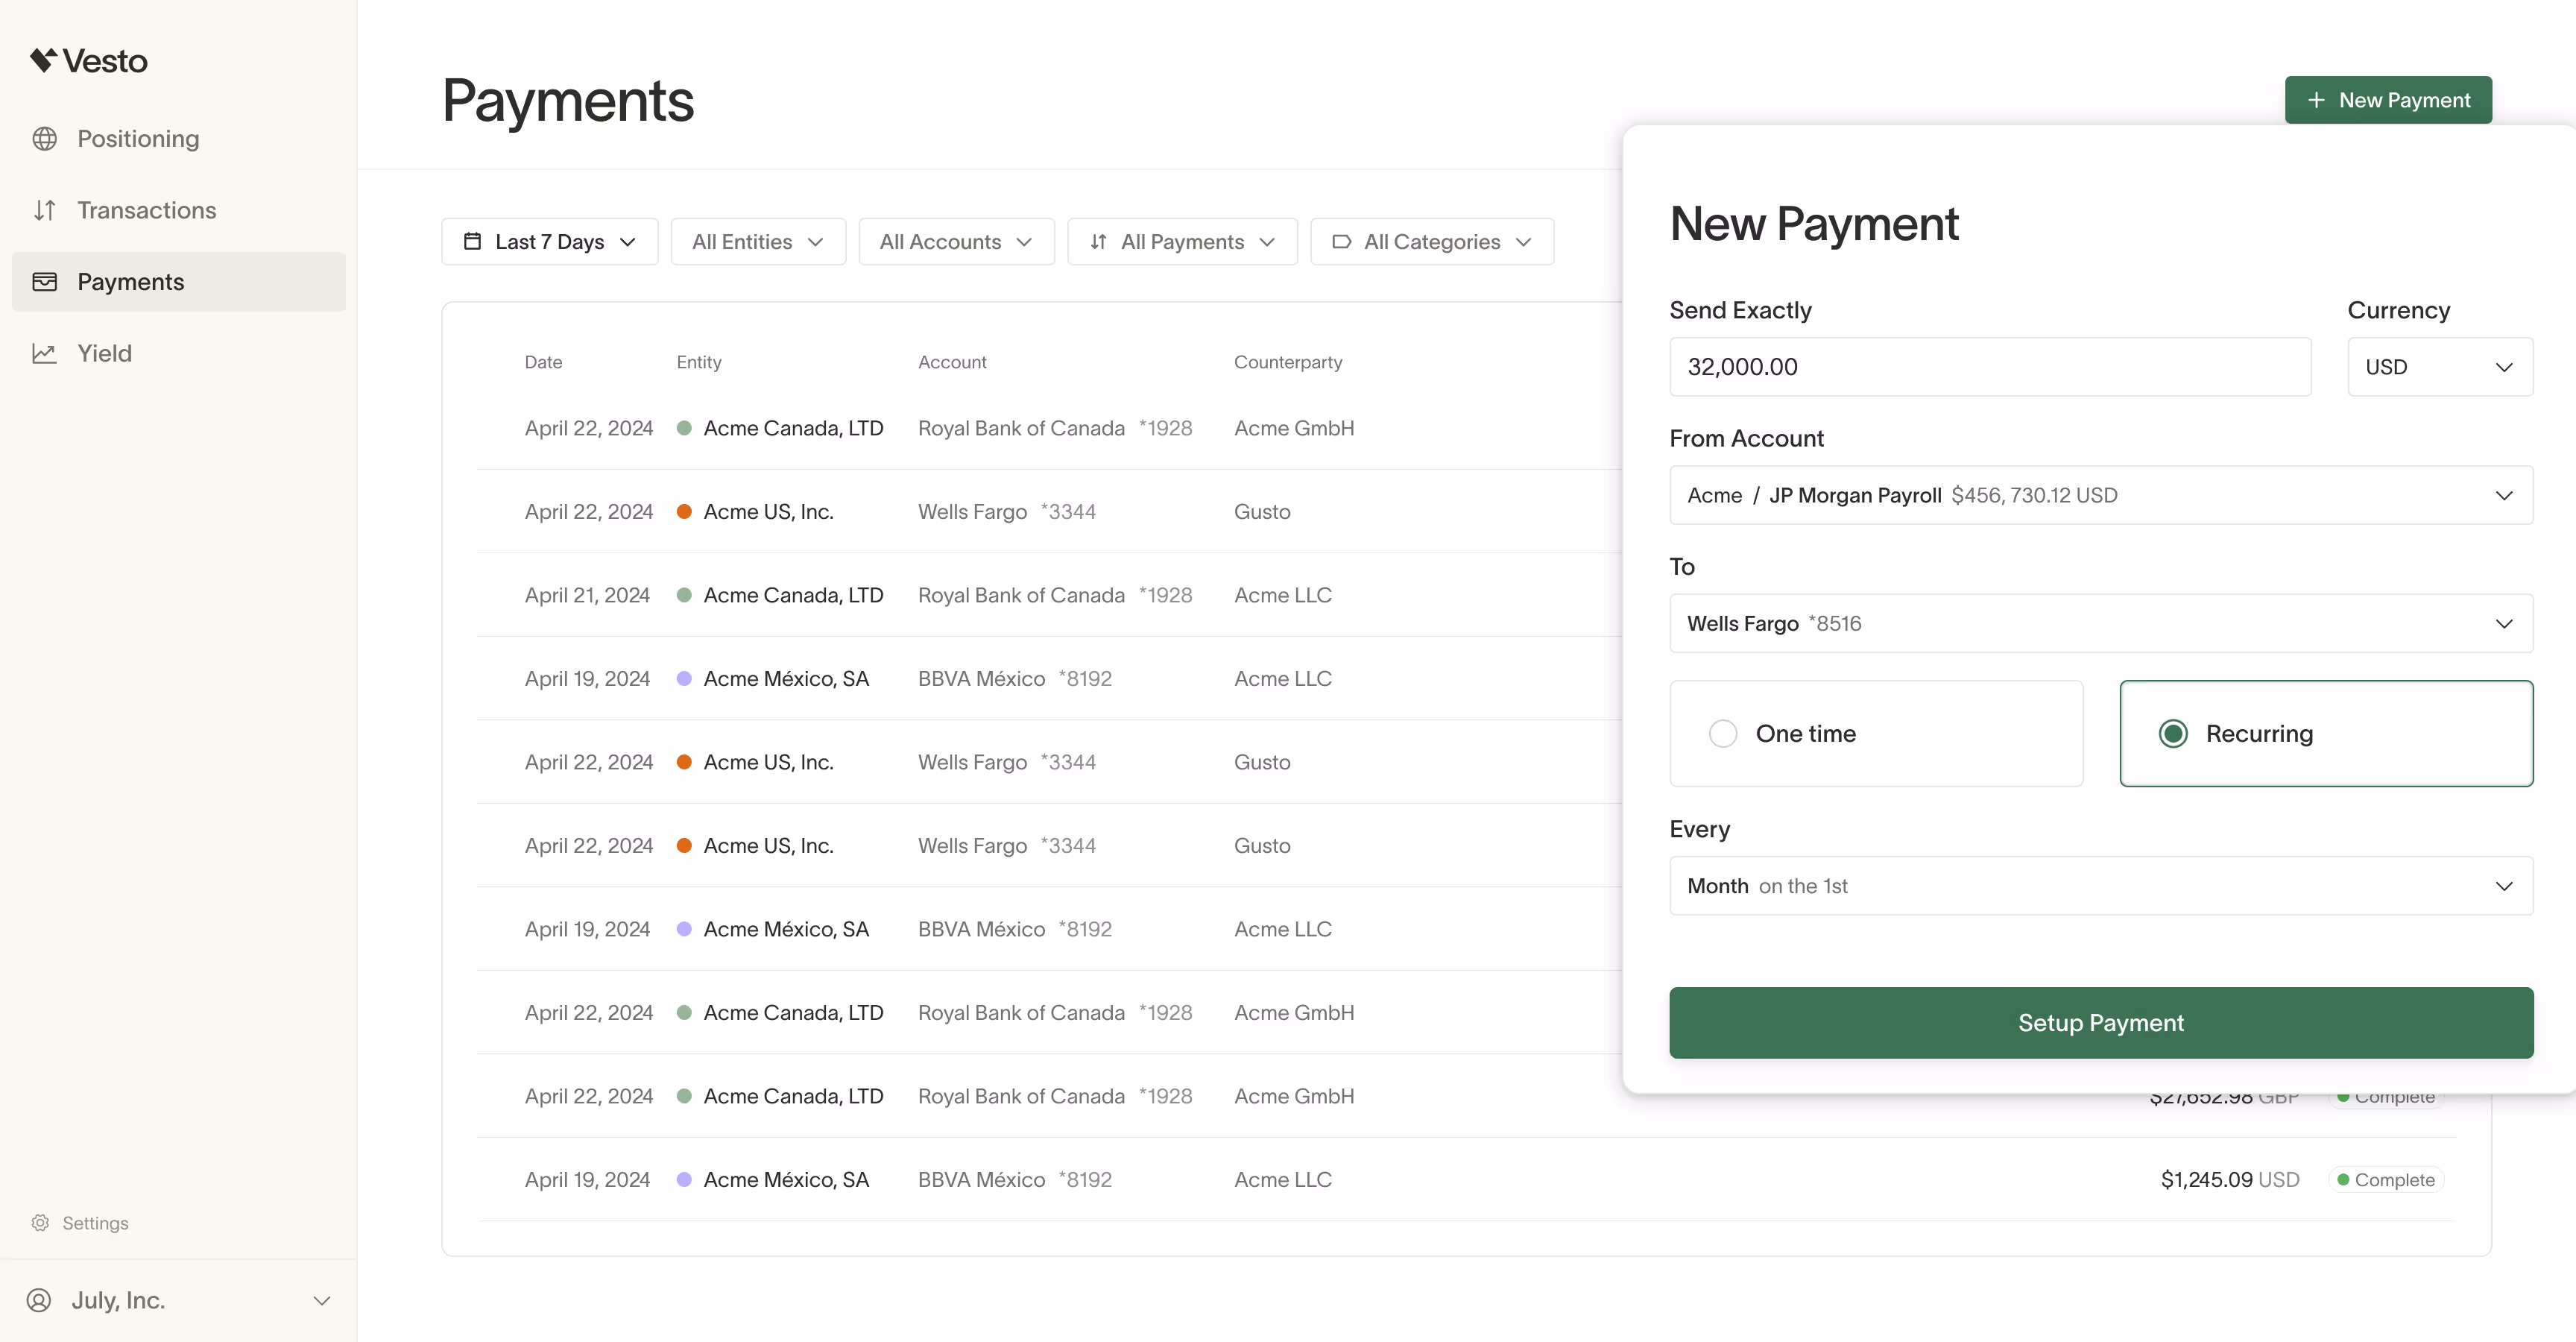Open the All Payments filter dropdown

coord(1182,241)
